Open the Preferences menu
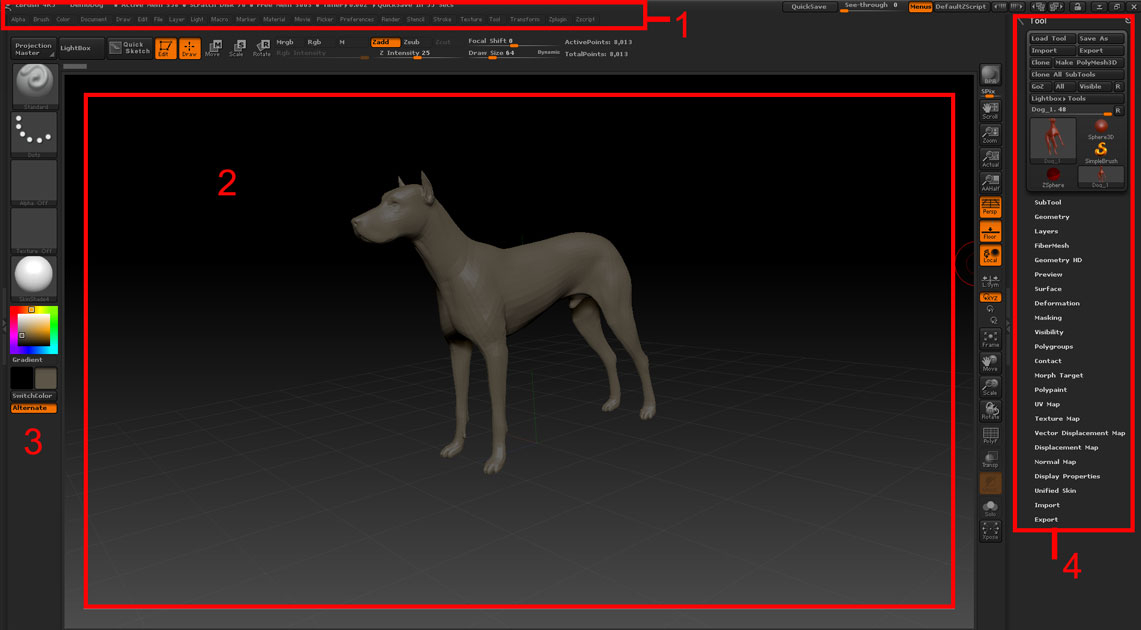The height and width of the screenshot is (630, 1141). tap(357, 20)
